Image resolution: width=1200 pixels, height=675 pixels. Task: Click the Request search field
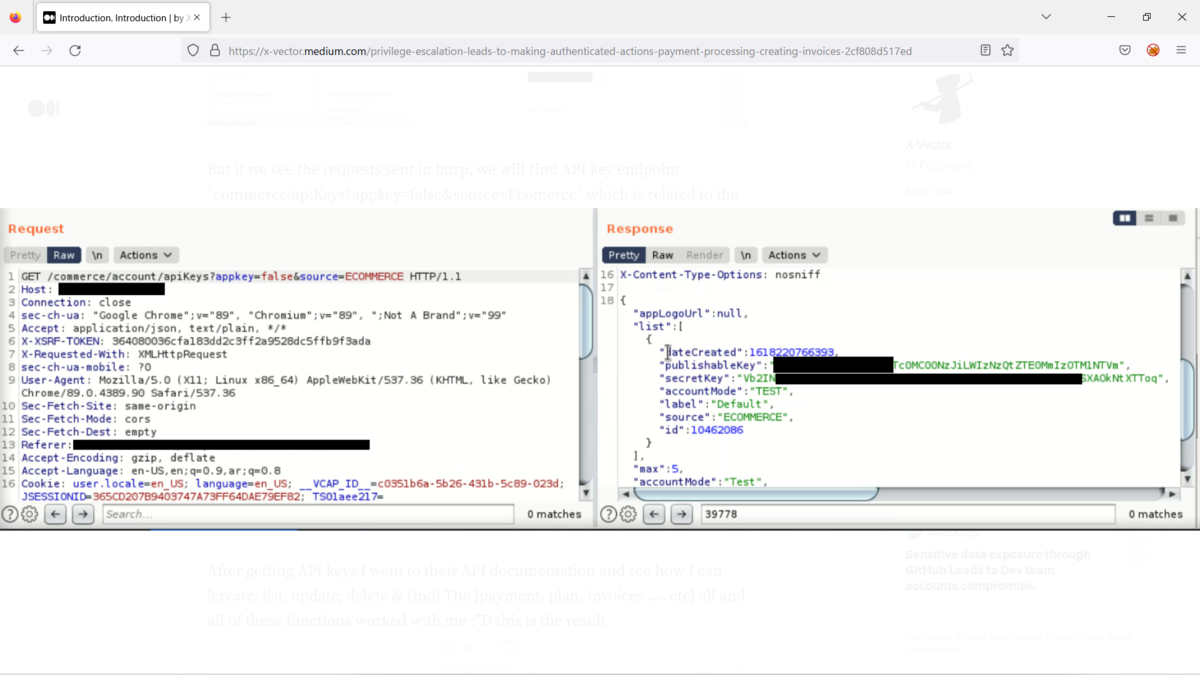pyautogui.click(x=308, y=514)
